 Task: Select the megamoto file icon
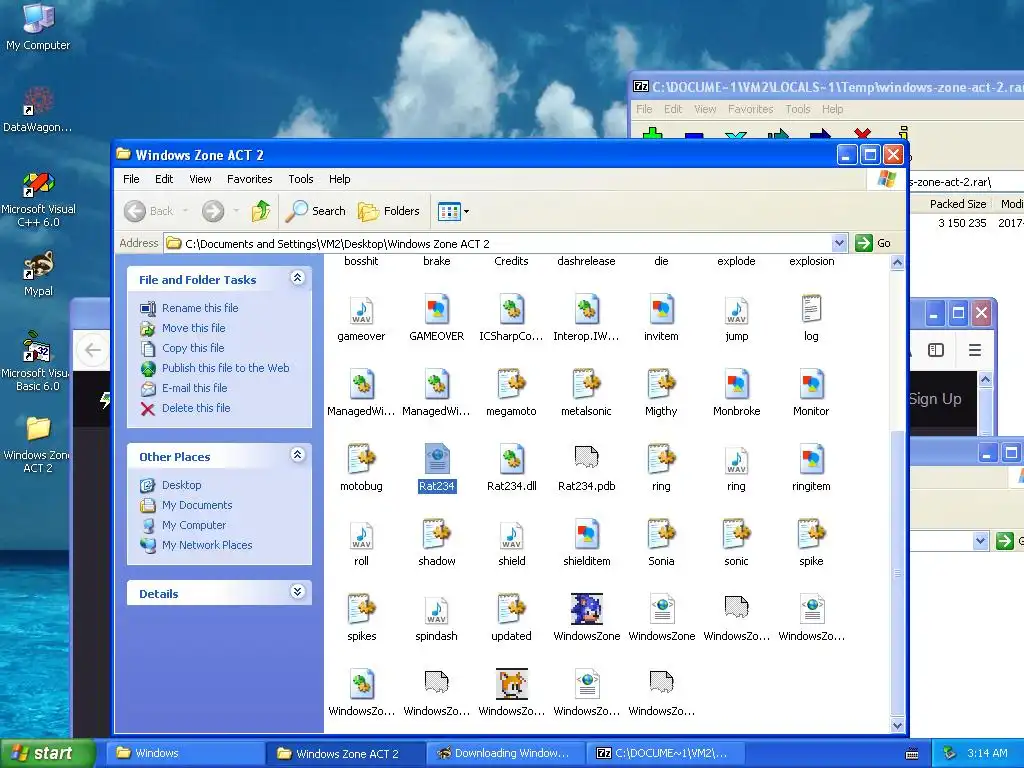pyautogui.click(x=511, y=385)
